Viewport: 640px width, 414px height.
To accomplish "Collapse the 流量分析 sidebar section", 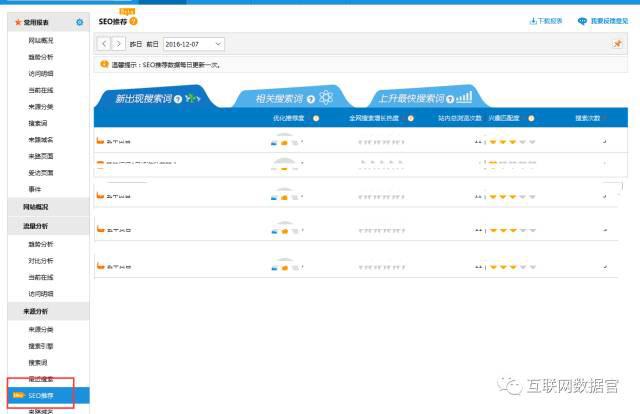I will (37, 227).
